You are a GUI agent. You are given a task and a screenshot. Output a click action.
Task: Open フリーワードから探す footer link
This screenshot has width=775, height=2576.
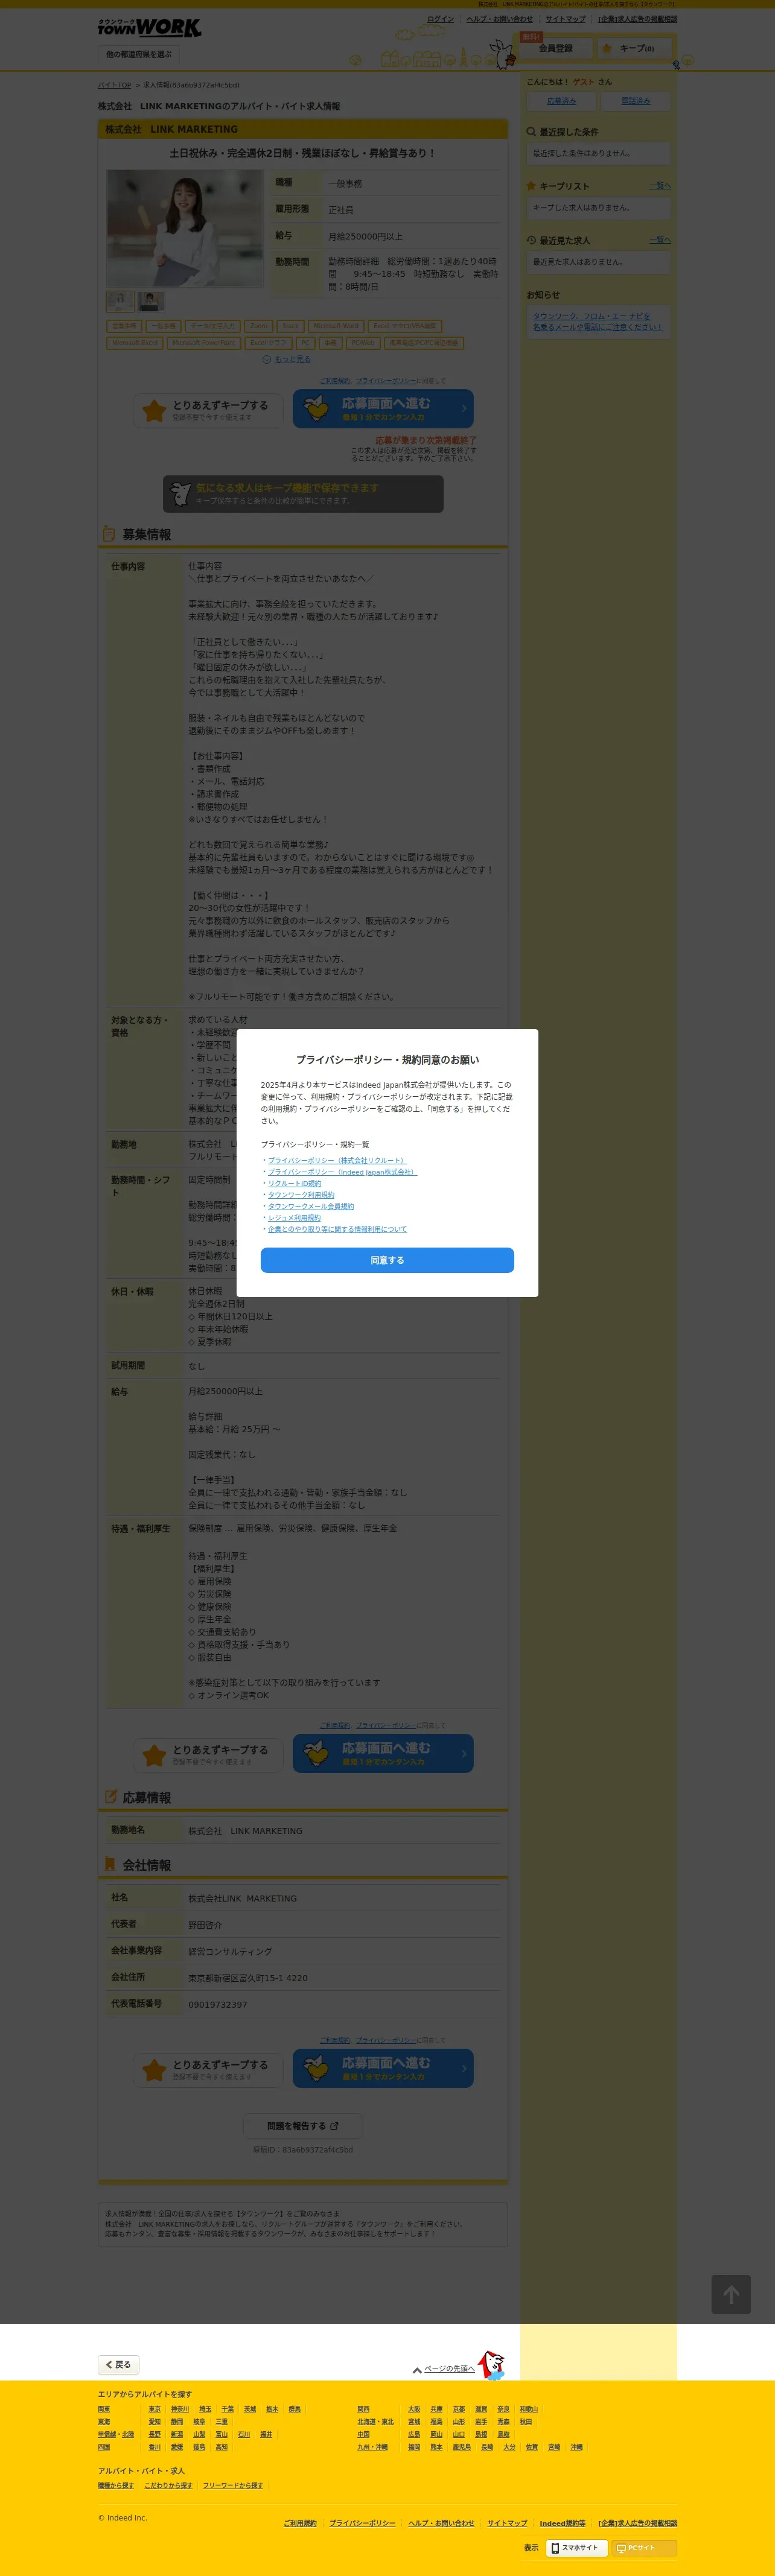click(233, 2485)
